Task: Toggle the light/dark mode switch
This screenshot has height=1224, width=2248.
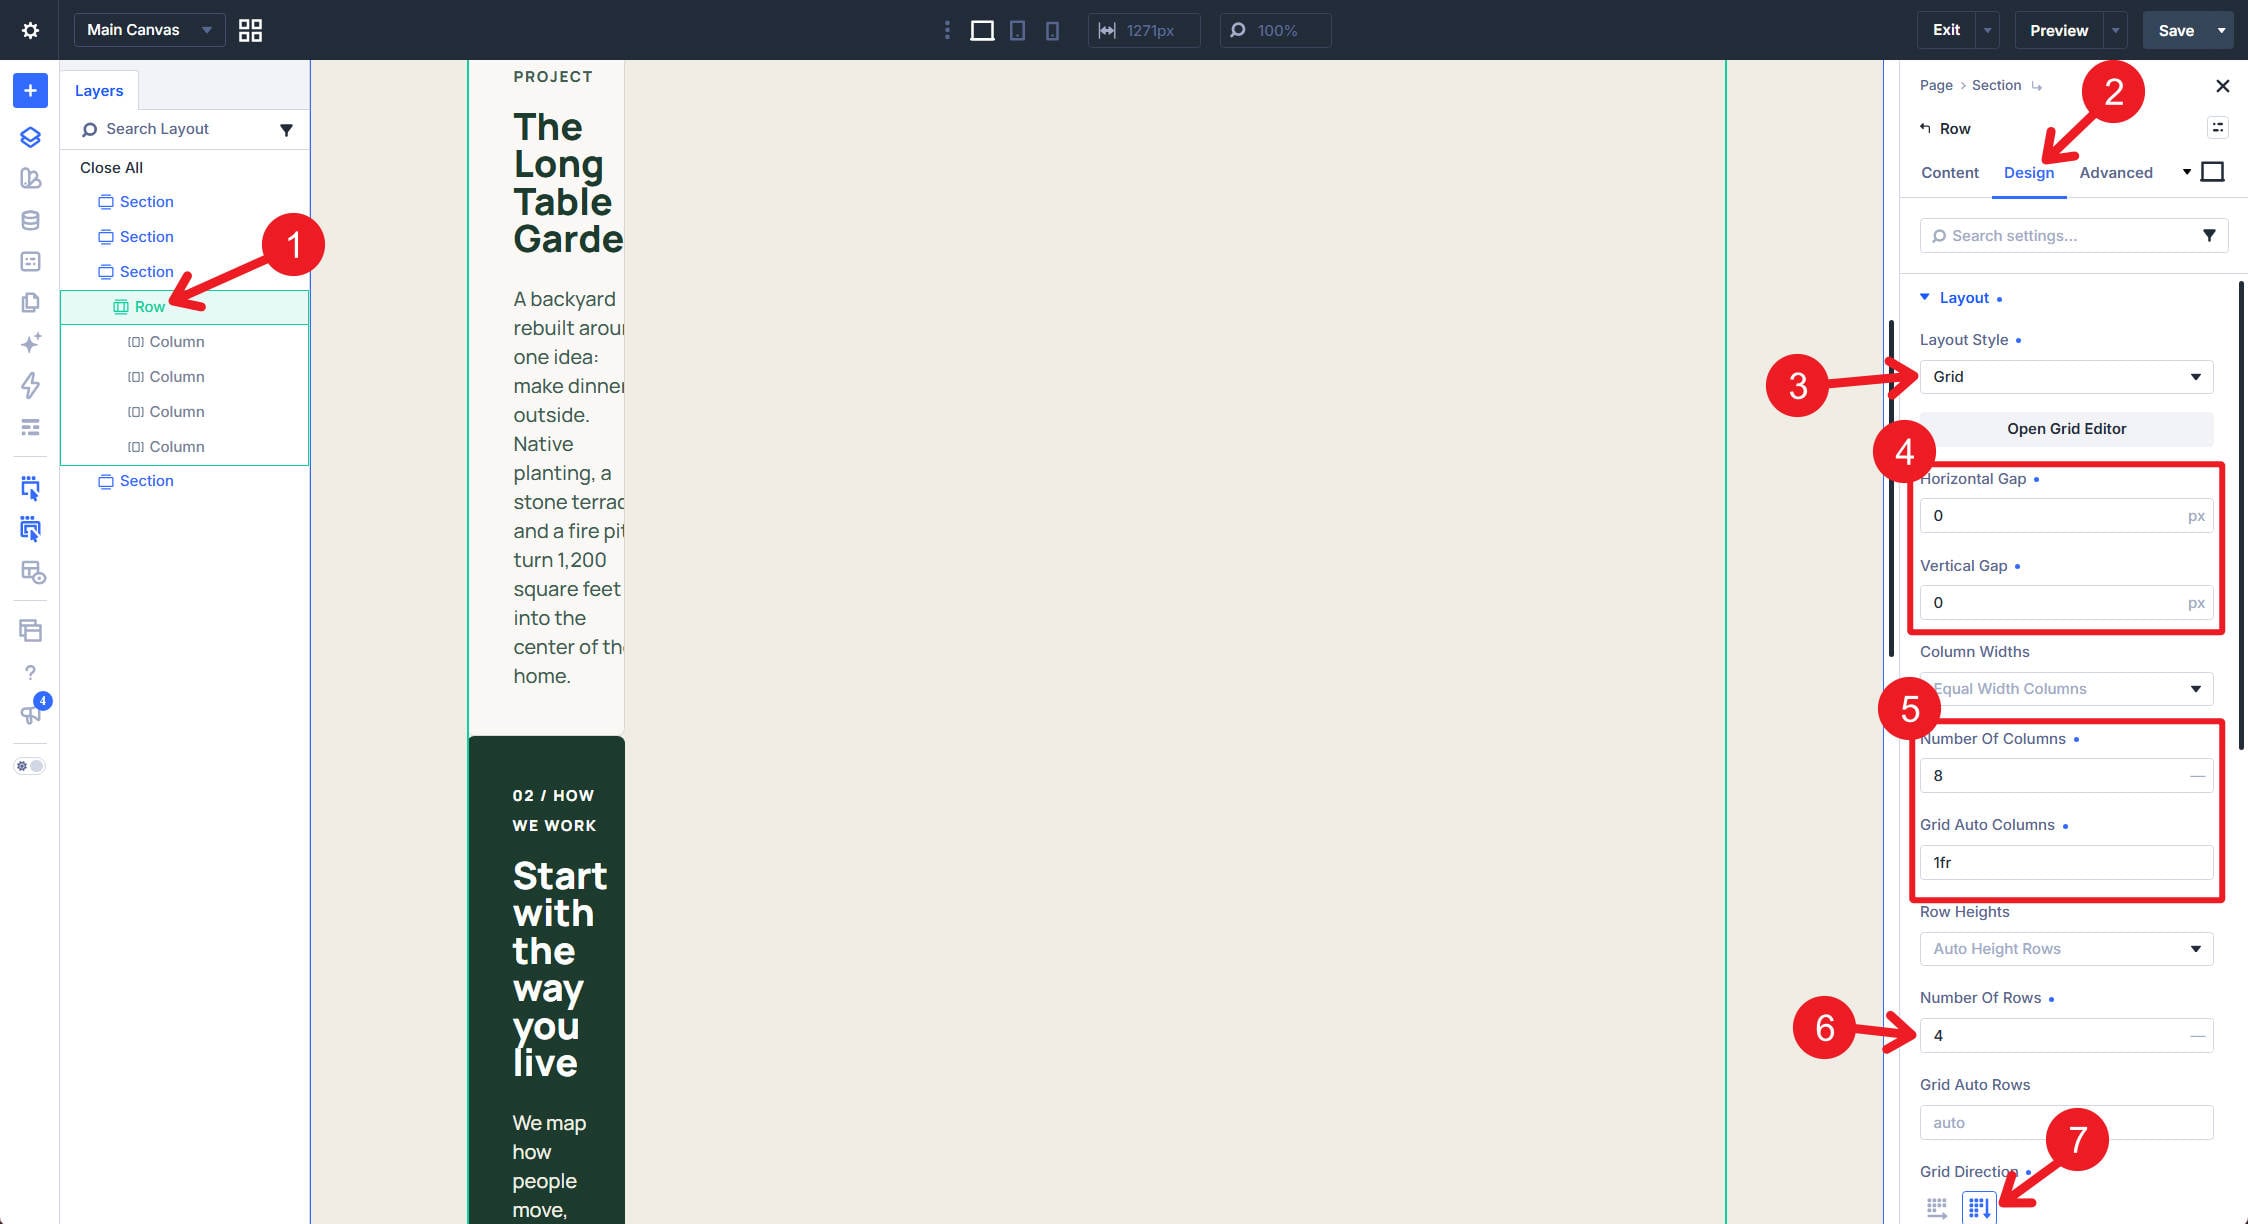Action: click(x=30, y=766)
